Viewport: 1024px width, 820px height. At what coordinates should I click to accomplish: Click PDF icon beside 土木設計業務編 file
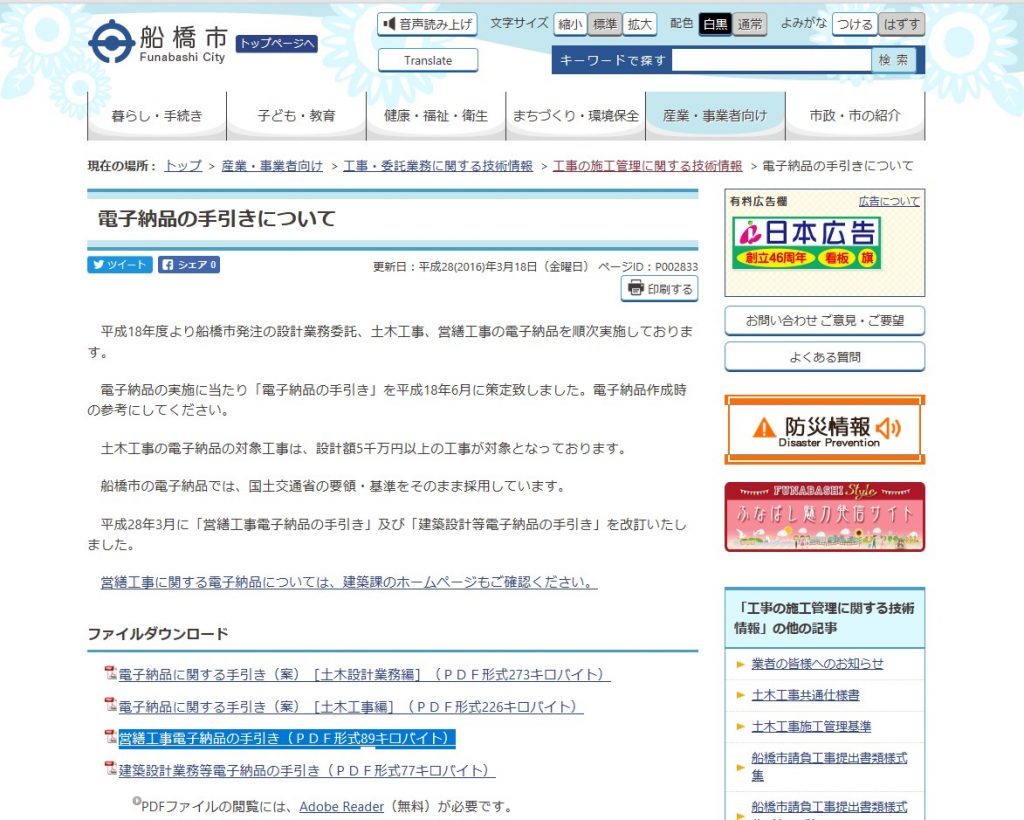pos(111,675)
